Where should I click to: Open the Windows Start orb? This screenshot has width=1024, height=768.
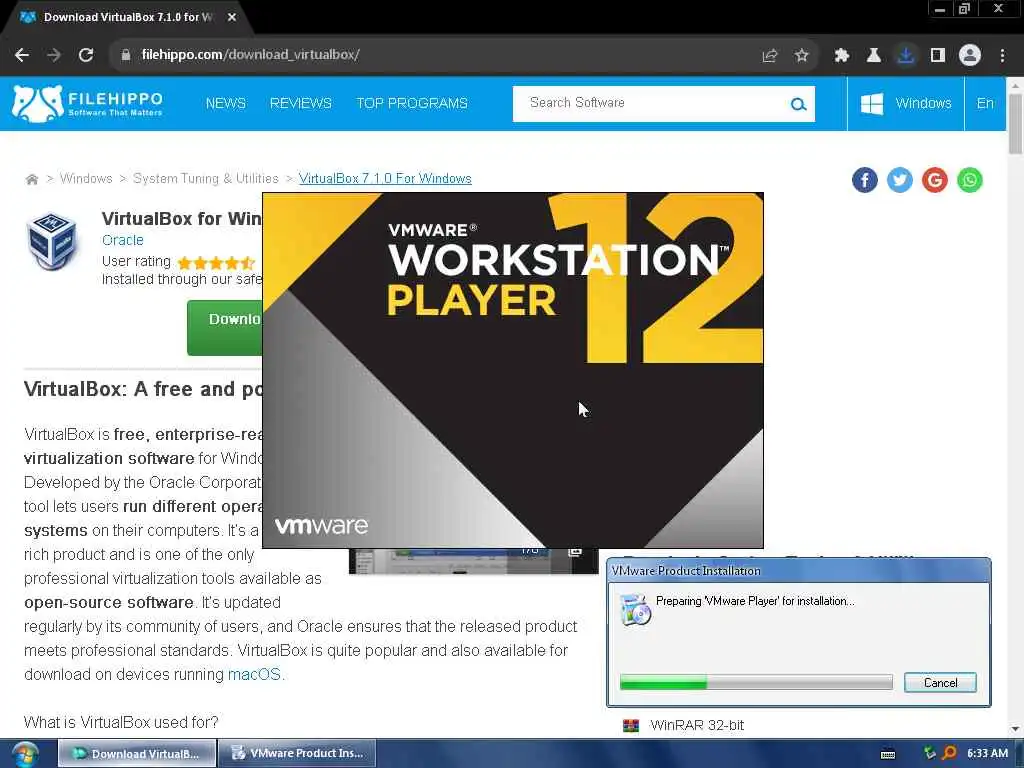[x=25, y=754]
